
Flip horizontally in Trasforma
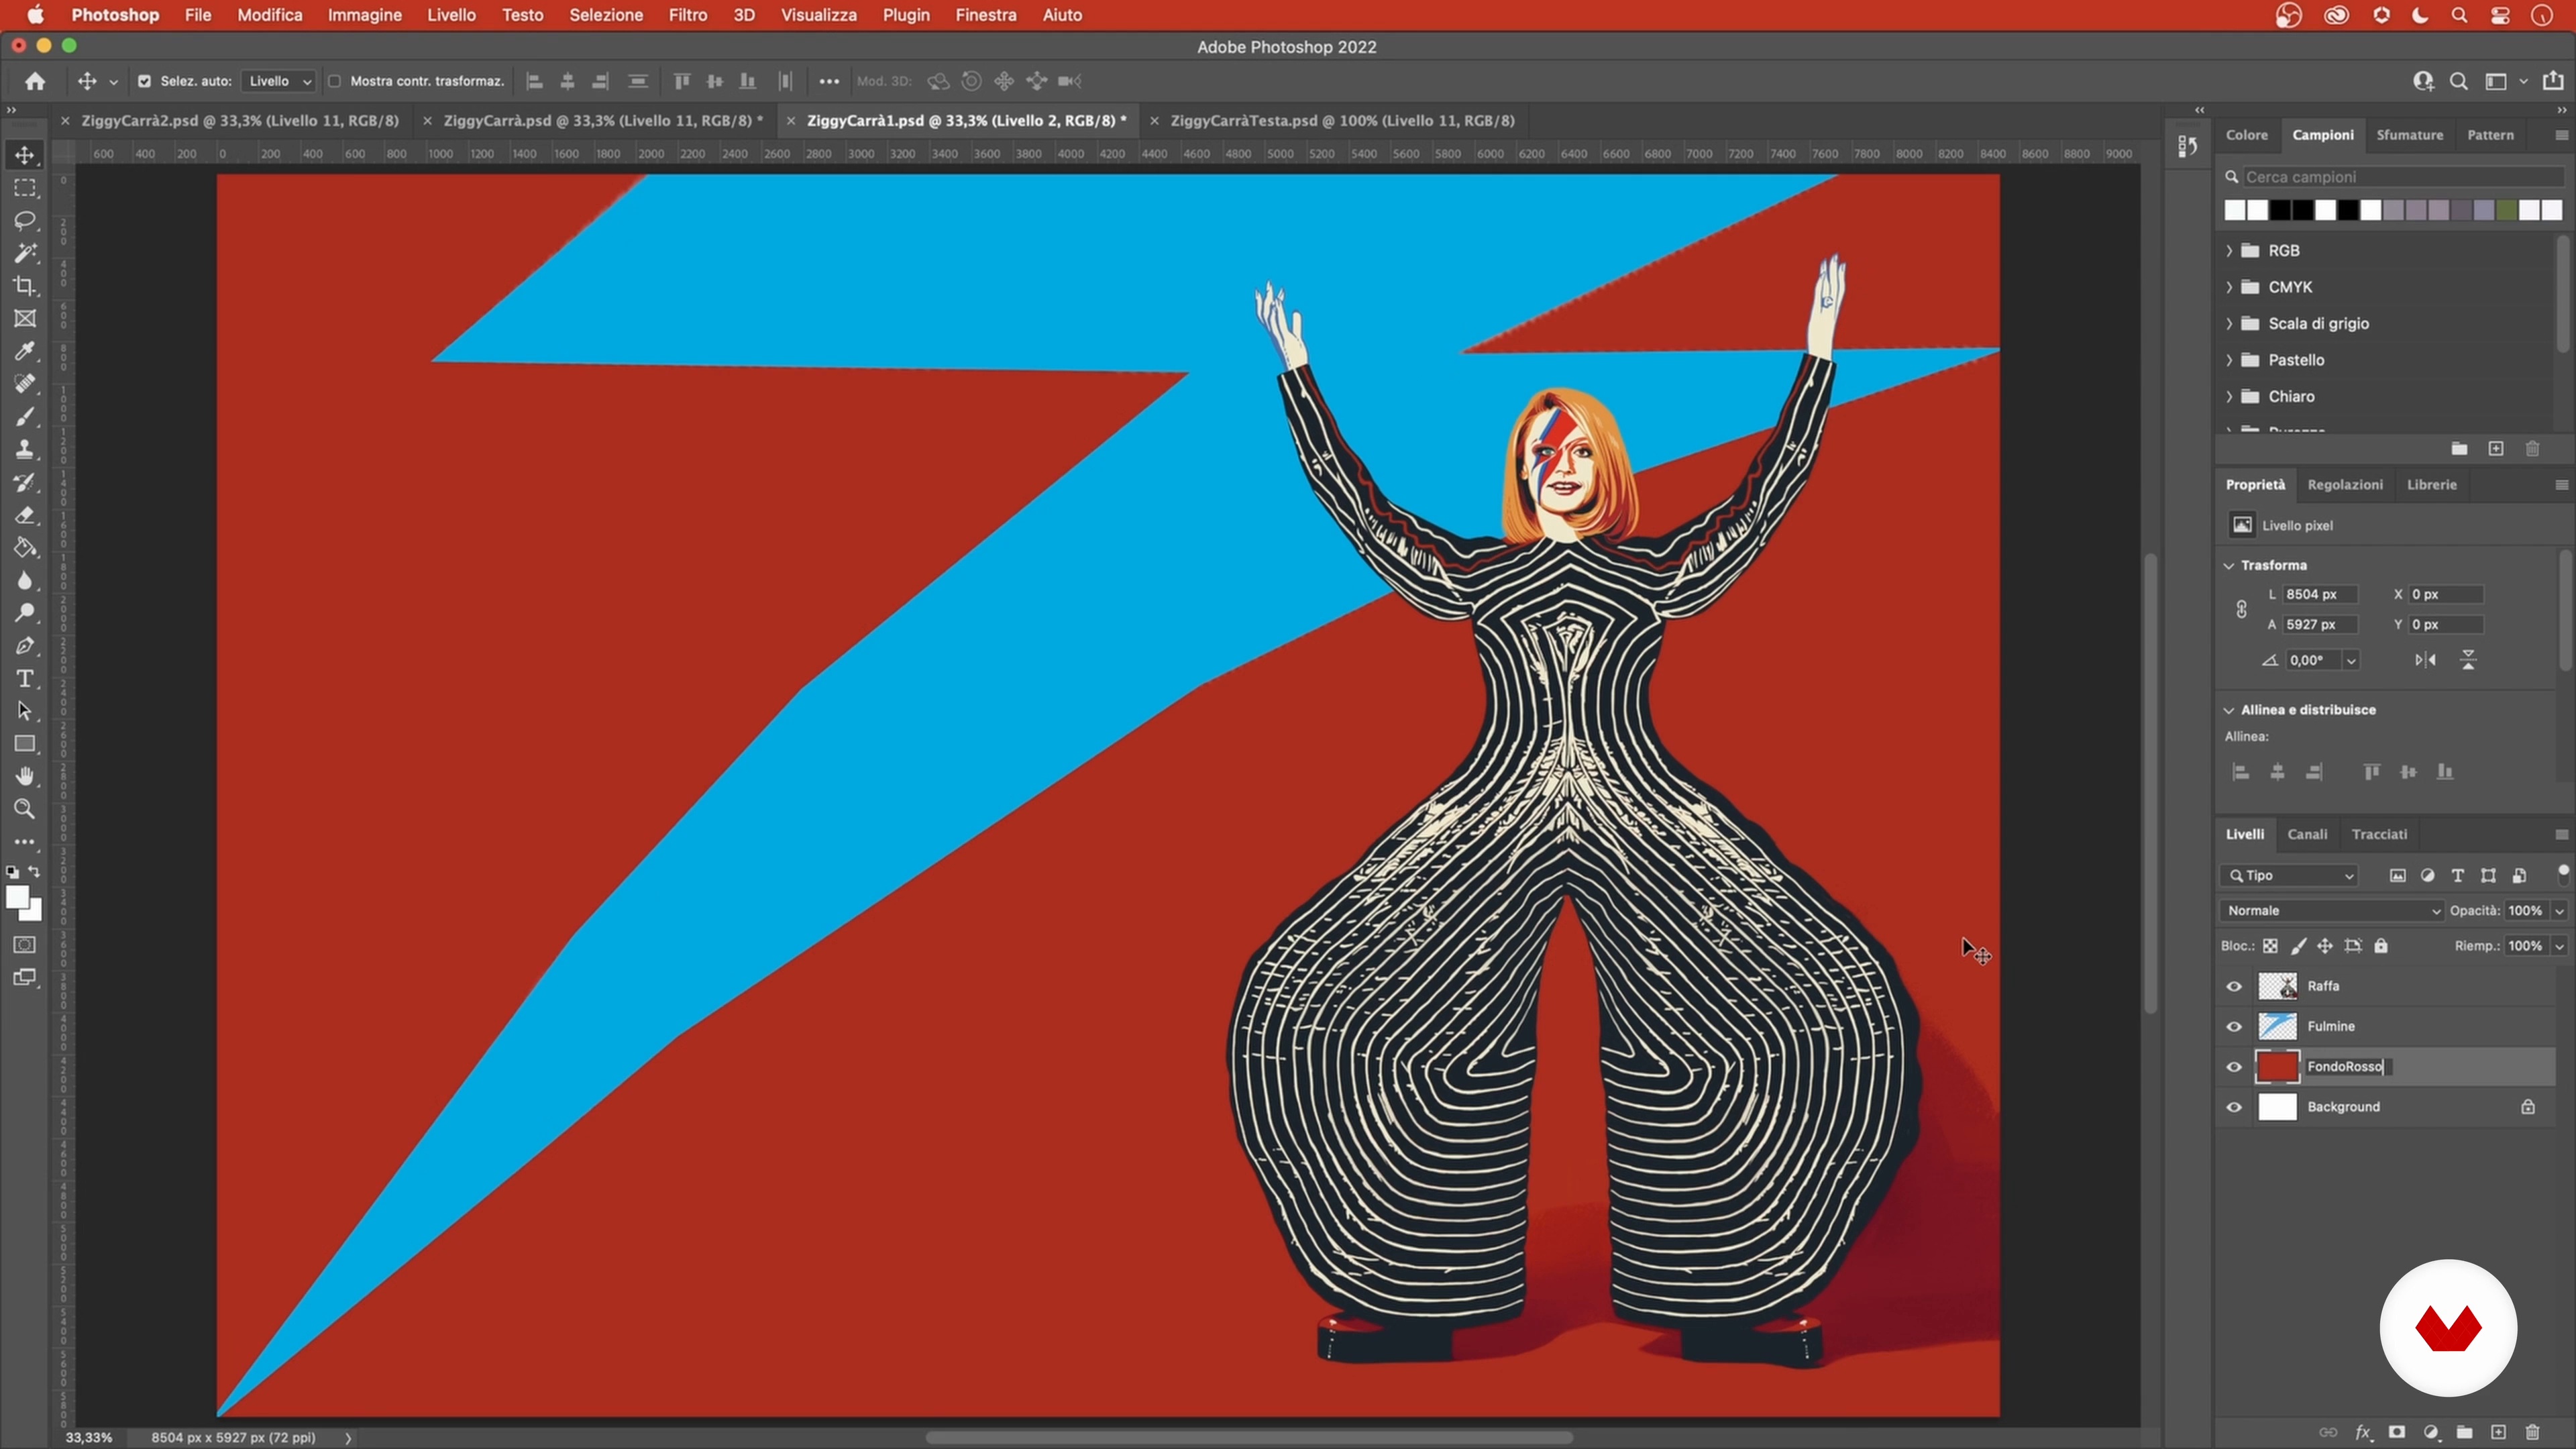(2425, 660)
